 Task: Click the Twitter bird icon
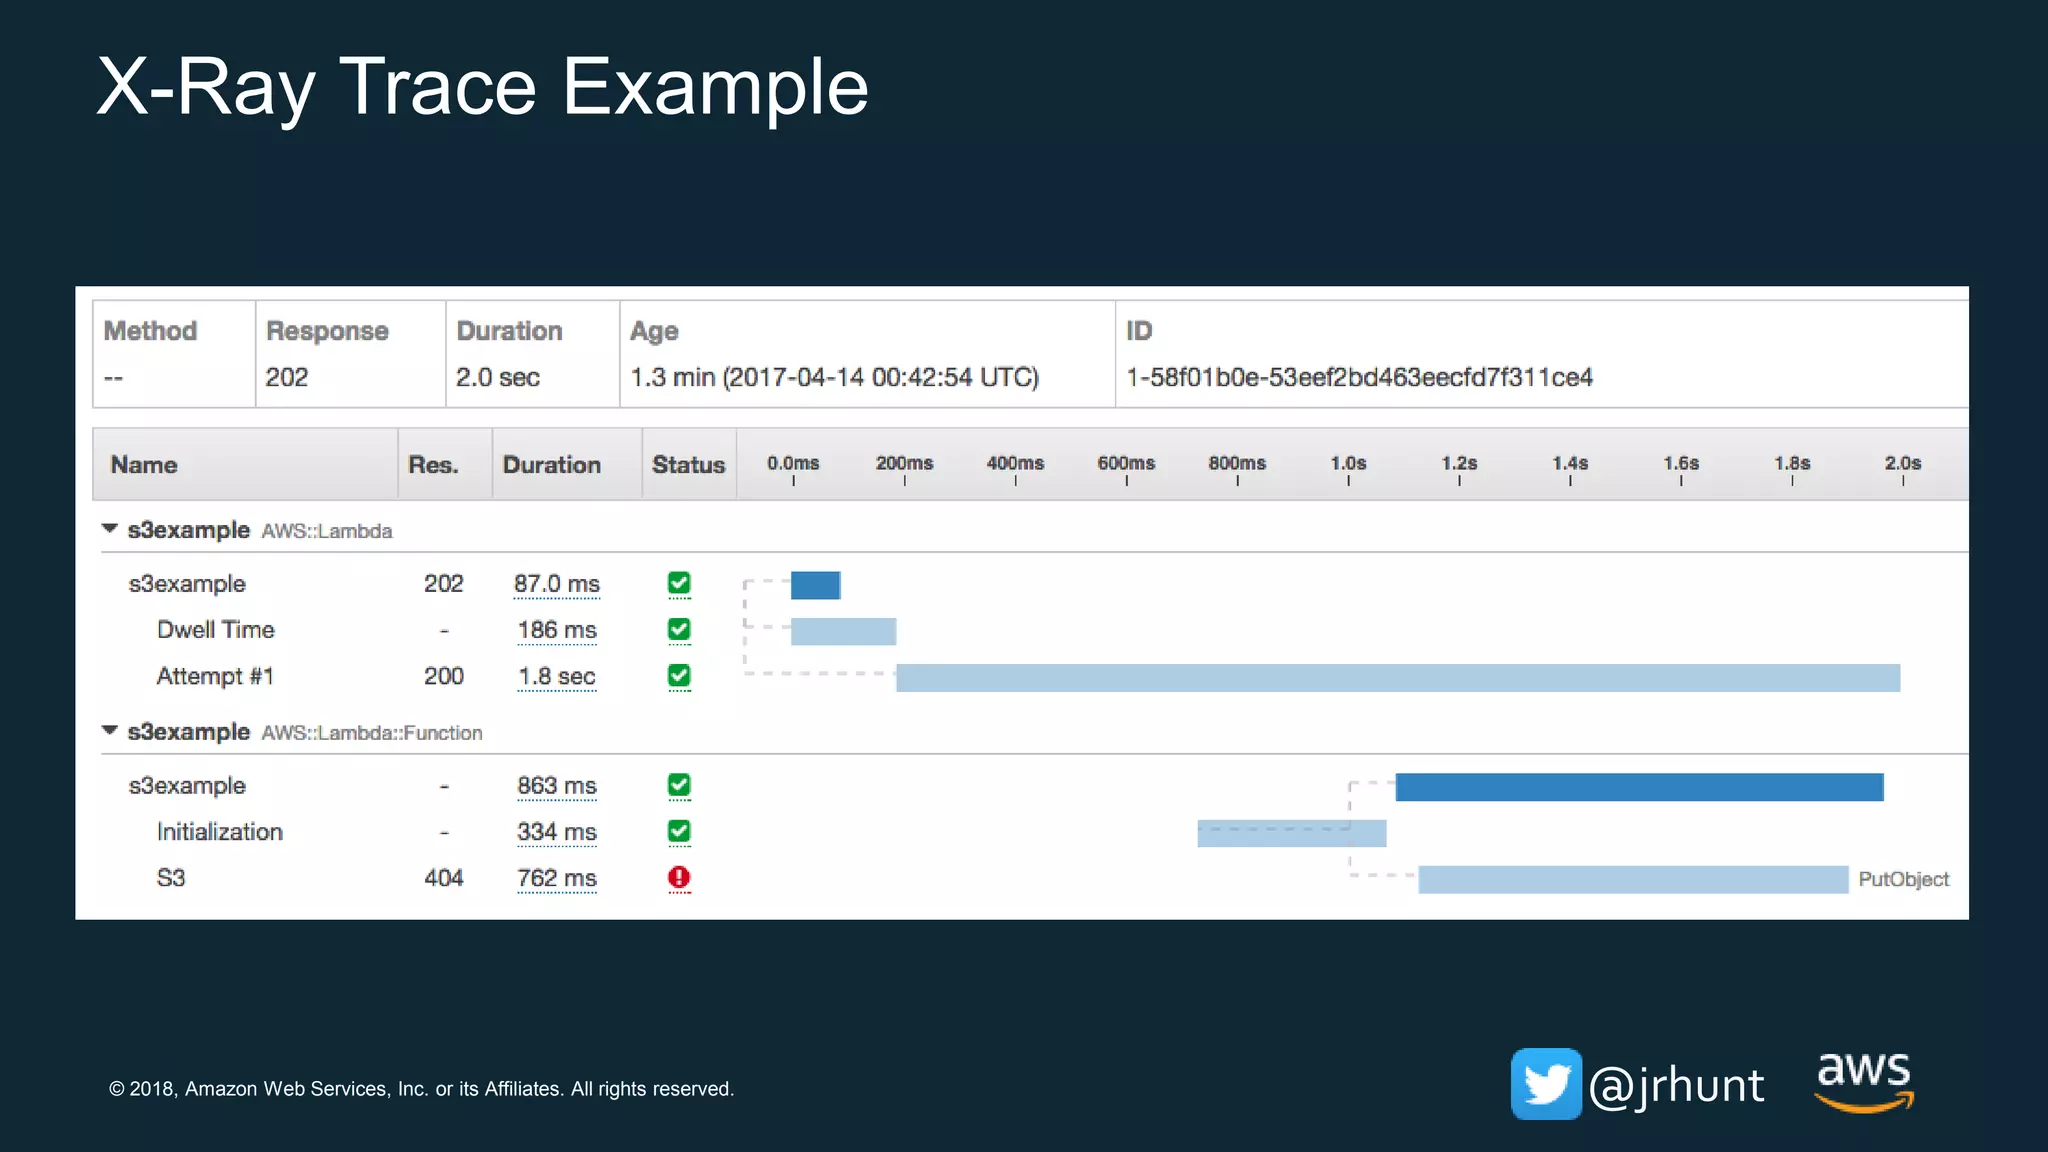click(1545, 1084)
